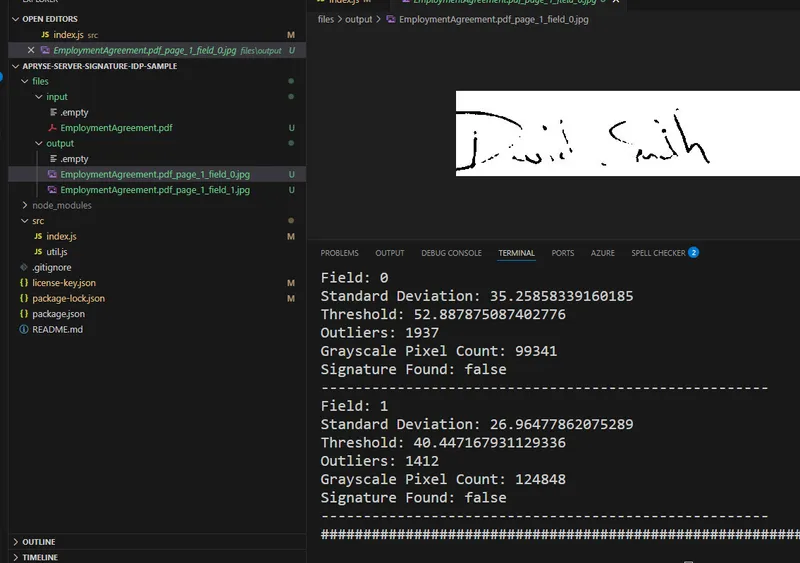
Task: Click the output breadcrumb segment
Action: pyautogui.click(x=359, y=19)
